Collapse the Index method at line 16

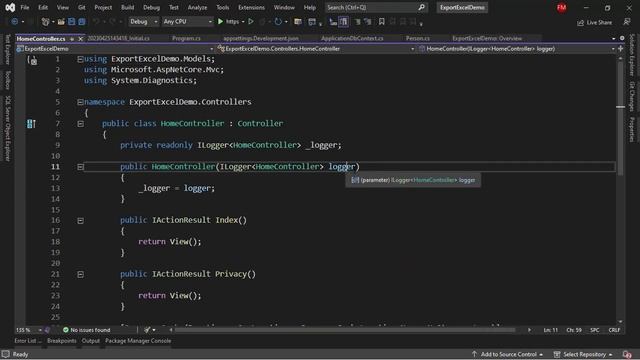point(80,220)
